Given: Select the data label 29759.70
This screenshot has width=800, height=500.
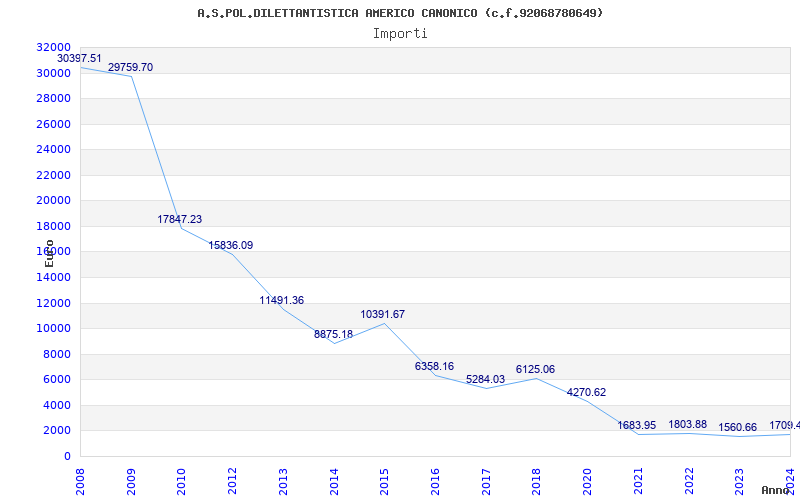Looking at the screenshot, I should [130, 67].
